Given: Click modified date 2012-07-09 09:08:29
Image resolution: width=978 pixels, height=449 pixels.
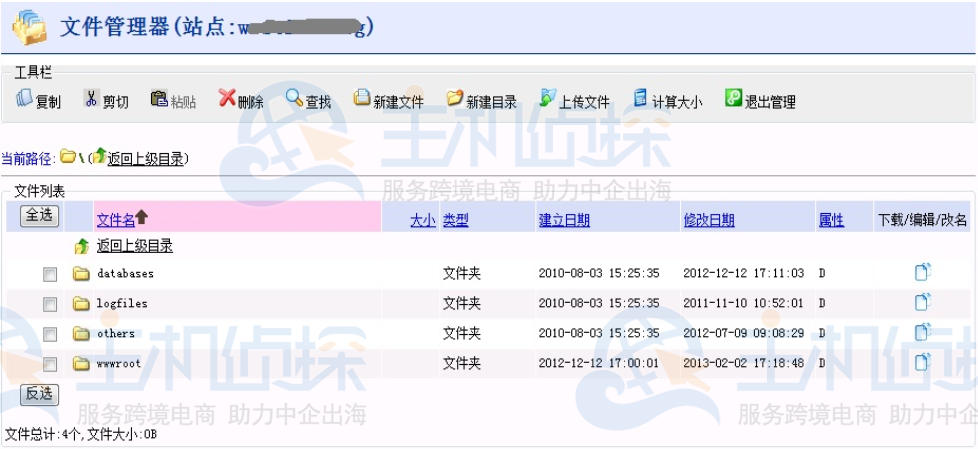Looking at the screenshot, I should [743, 333].
